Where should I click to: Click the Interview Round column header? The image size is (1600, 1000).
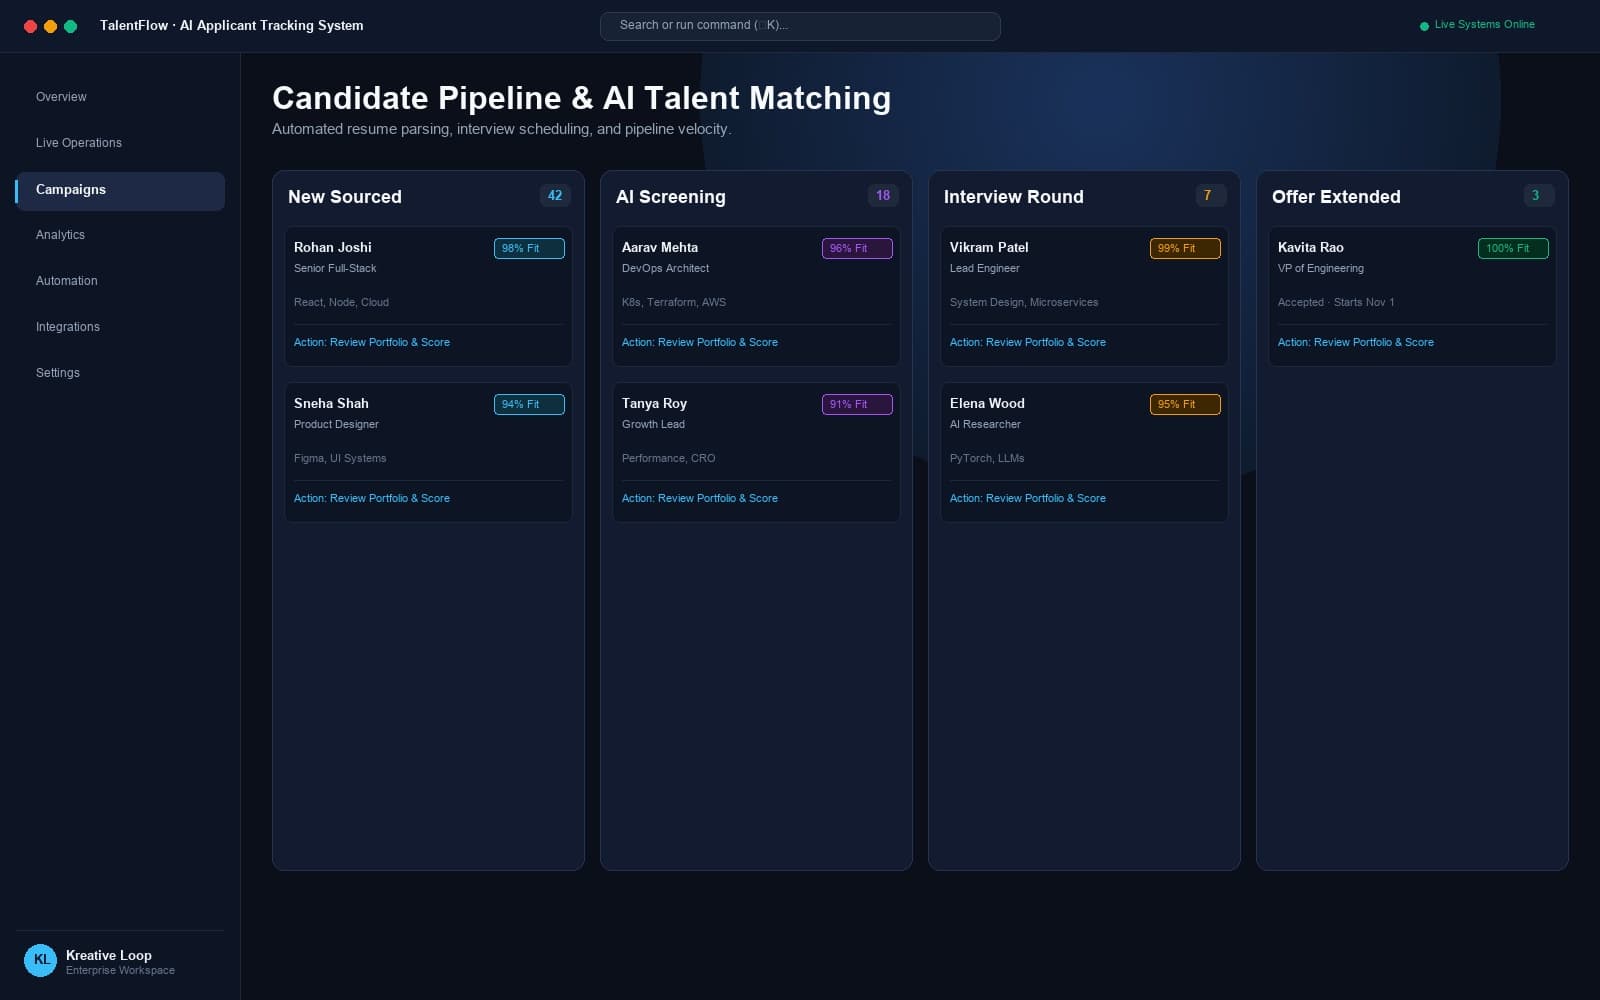pyautogui.click(x=1014, y=197)
